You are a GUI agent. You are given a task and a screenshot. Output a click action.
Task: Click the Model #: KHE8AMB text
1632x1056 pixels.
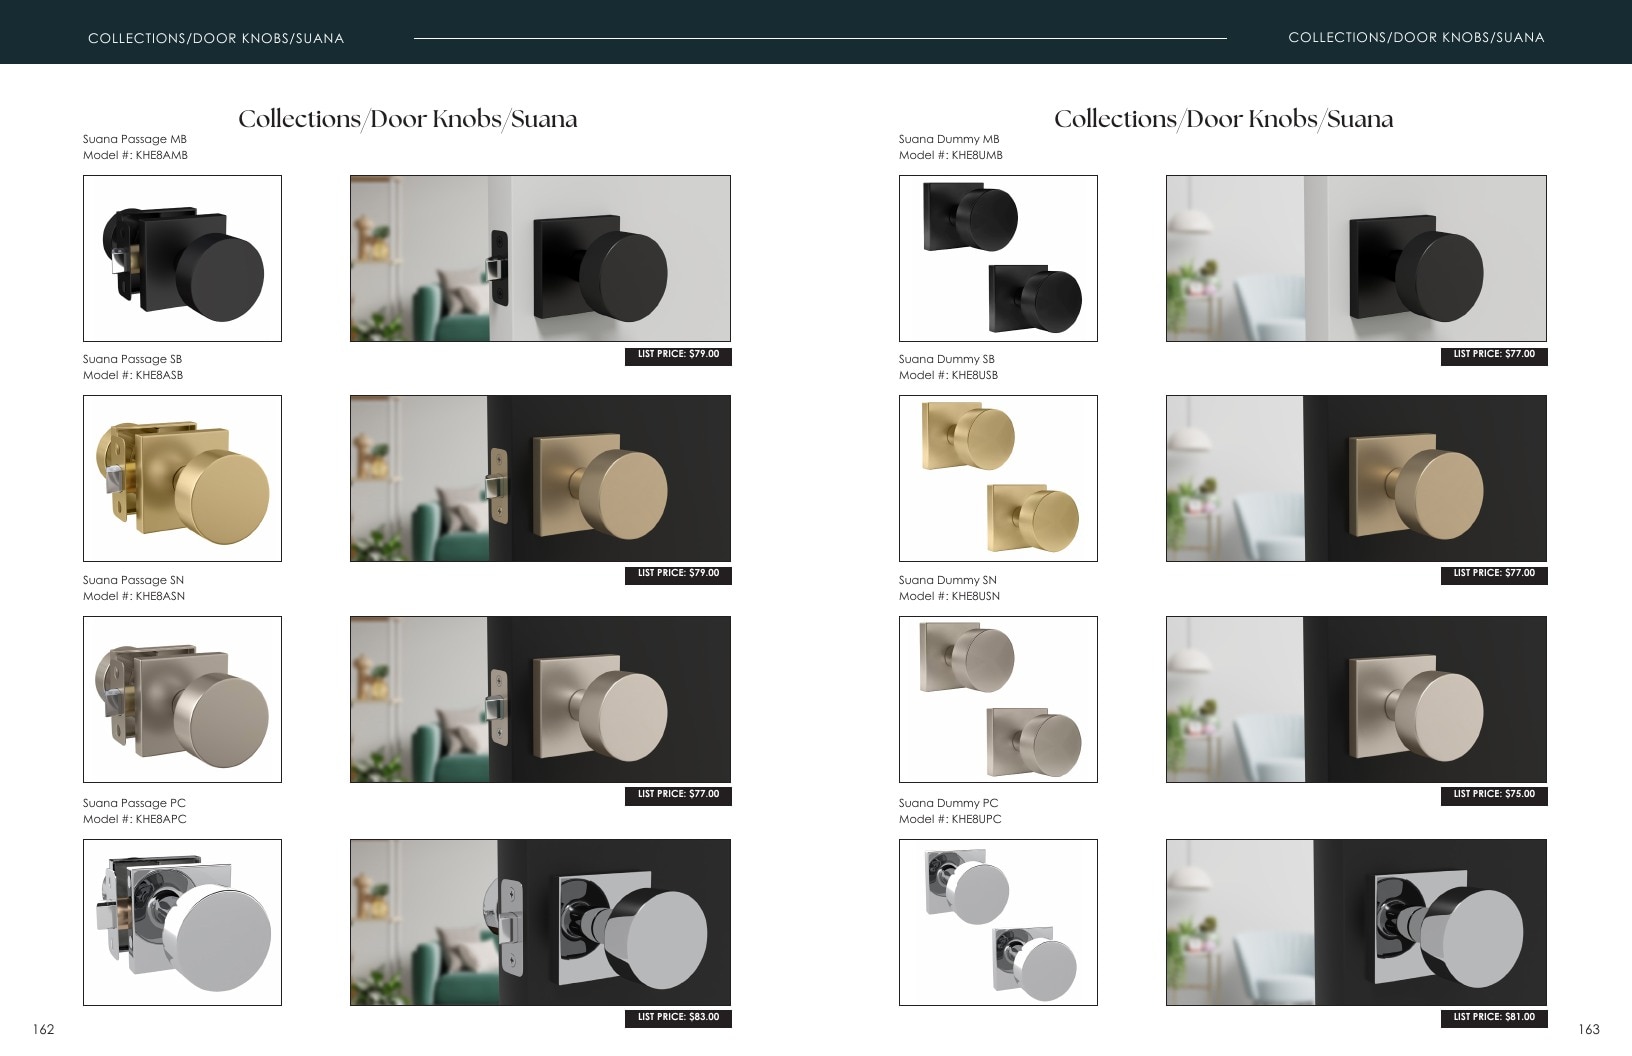point(135,155)
